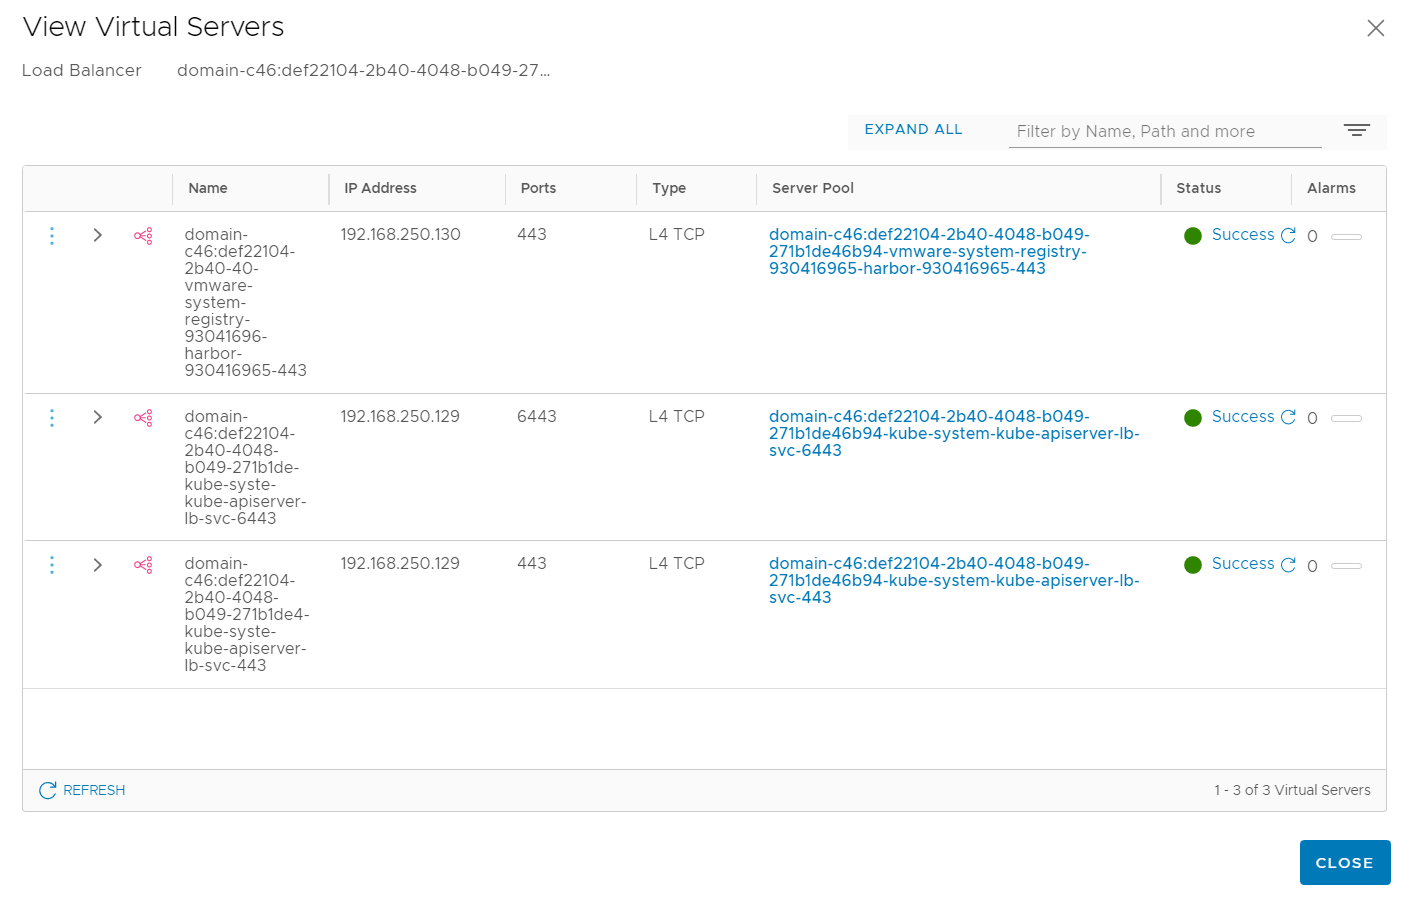Open the harbor-930416965-443 server pool link
Screen dimensions: 1405x898
pyautogui.click(x=929, y=251)
